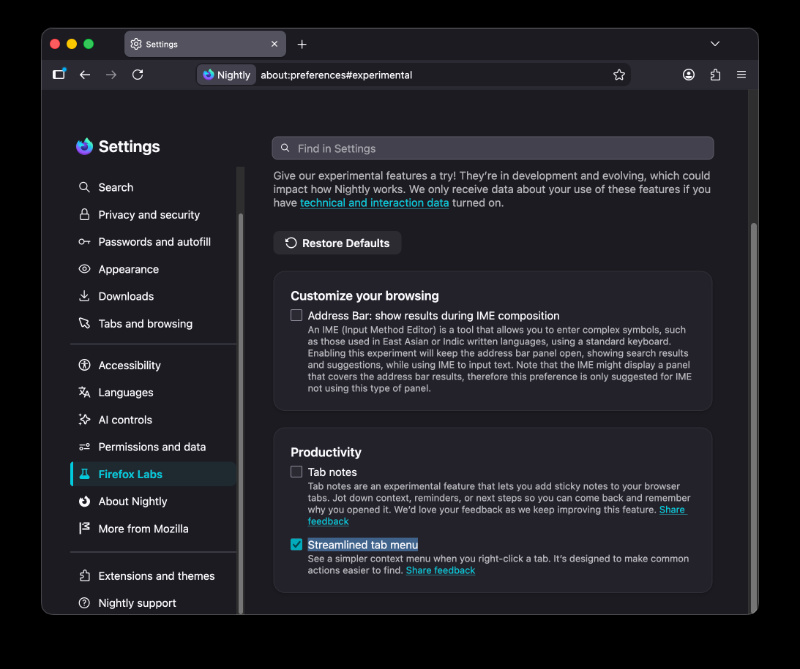Click the magnifier icon in Find in Settings
Viewport: 800px width, 669px height.
tap(285, 148)
